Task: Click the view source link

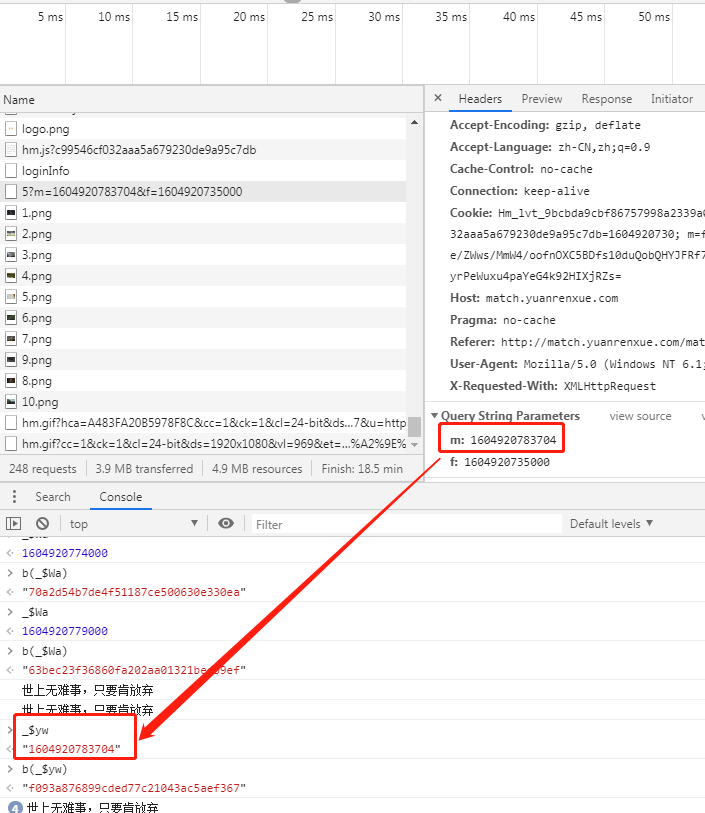Action: point(640,416)
